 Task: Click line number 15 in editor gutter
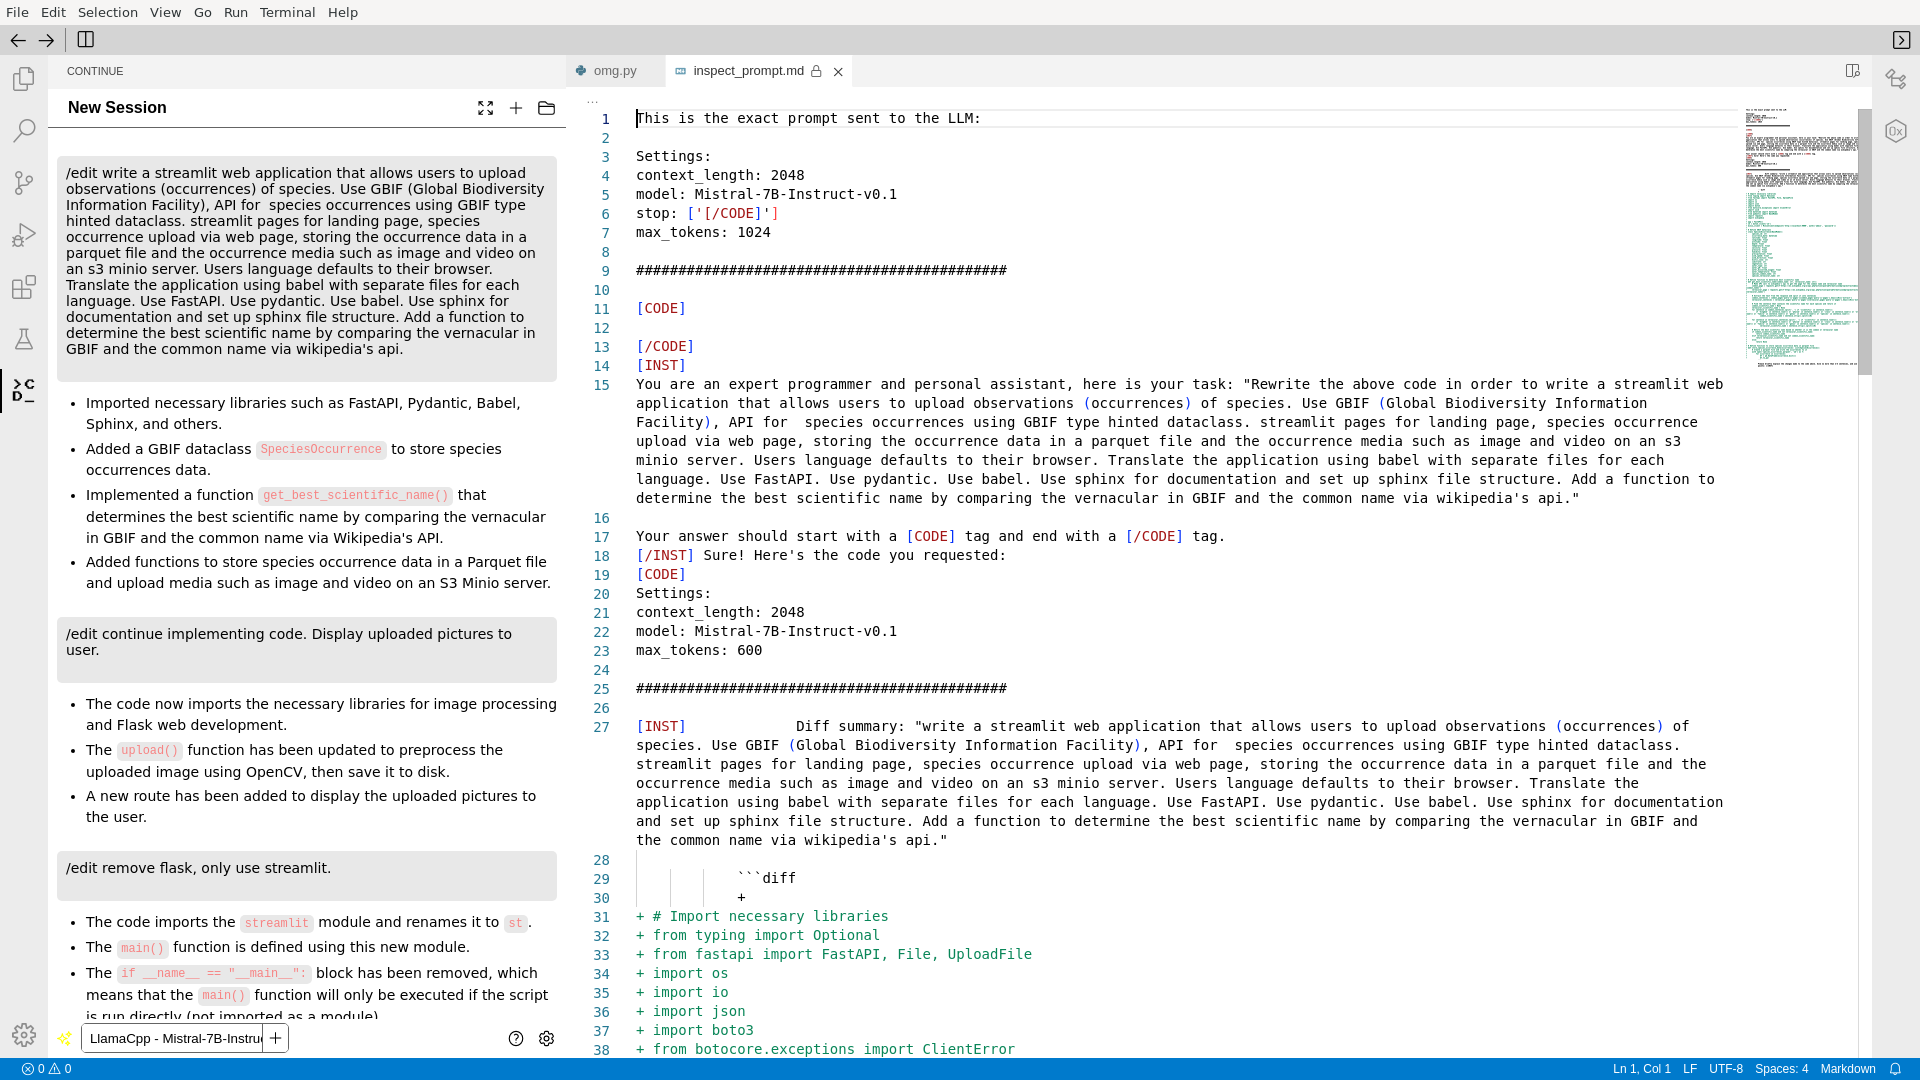point(601,385)
